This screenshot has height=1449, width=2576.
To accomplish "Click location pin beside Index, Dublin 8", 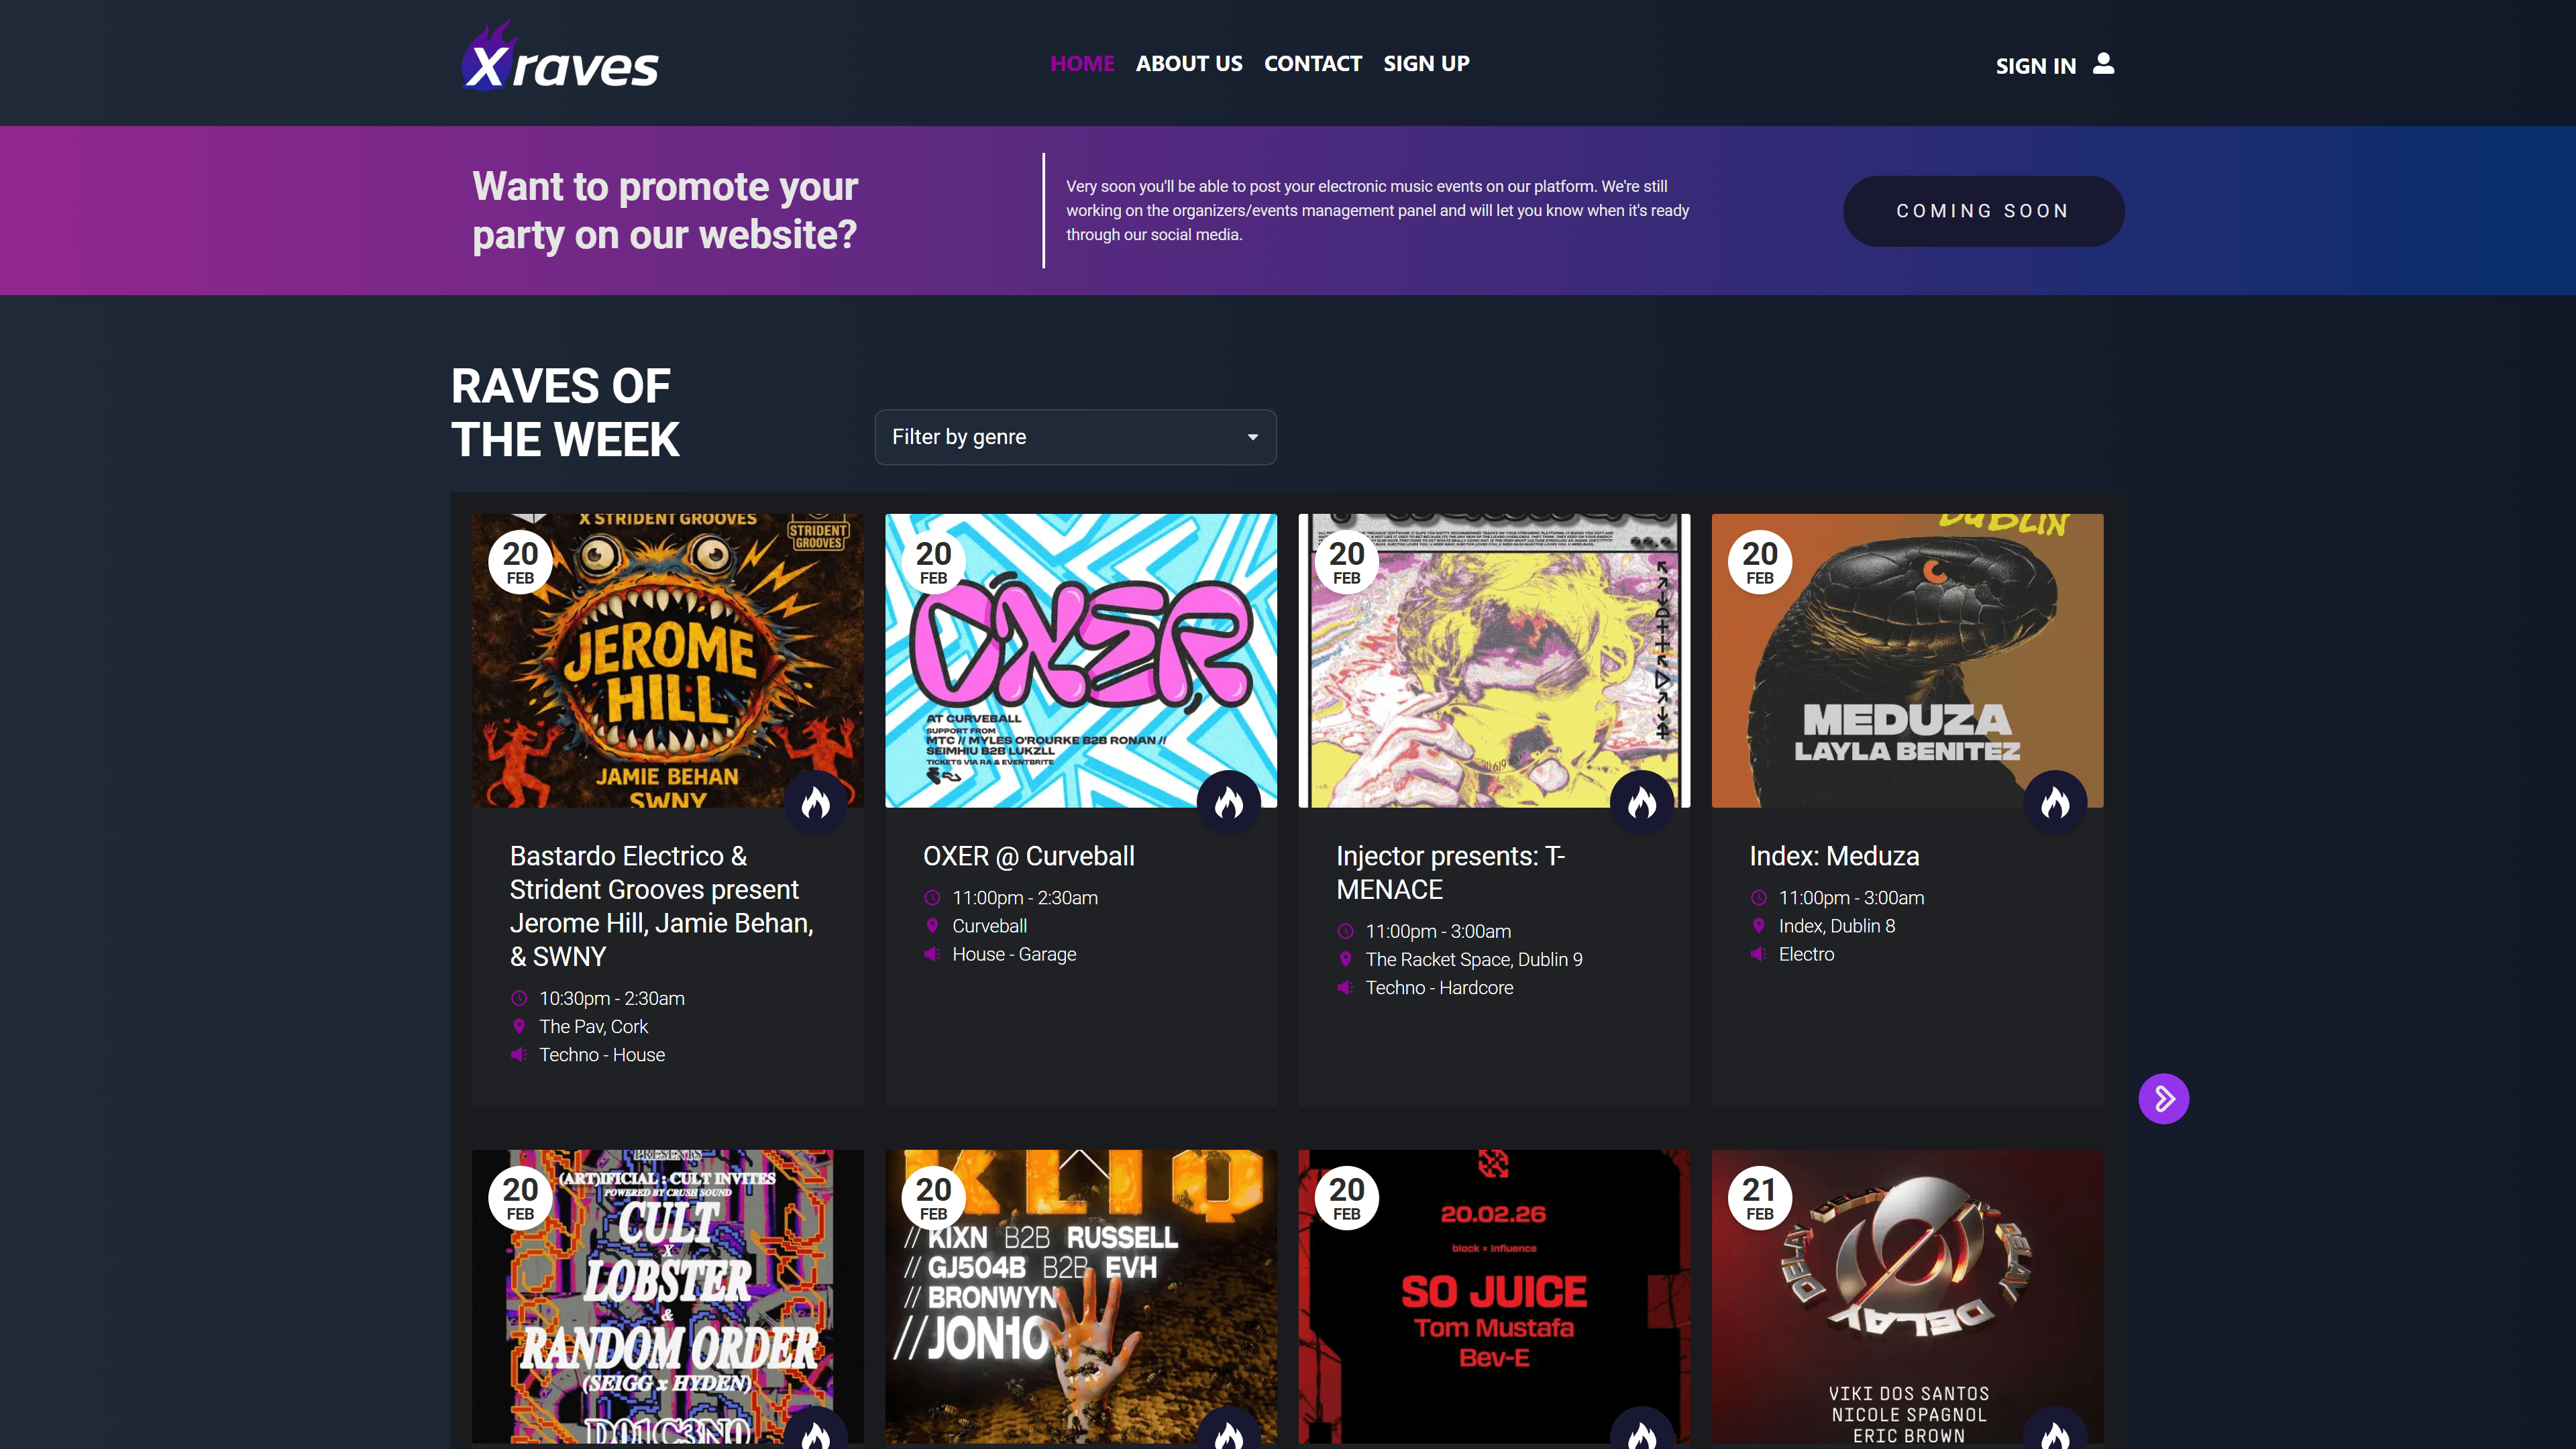I will (1758, 925).
